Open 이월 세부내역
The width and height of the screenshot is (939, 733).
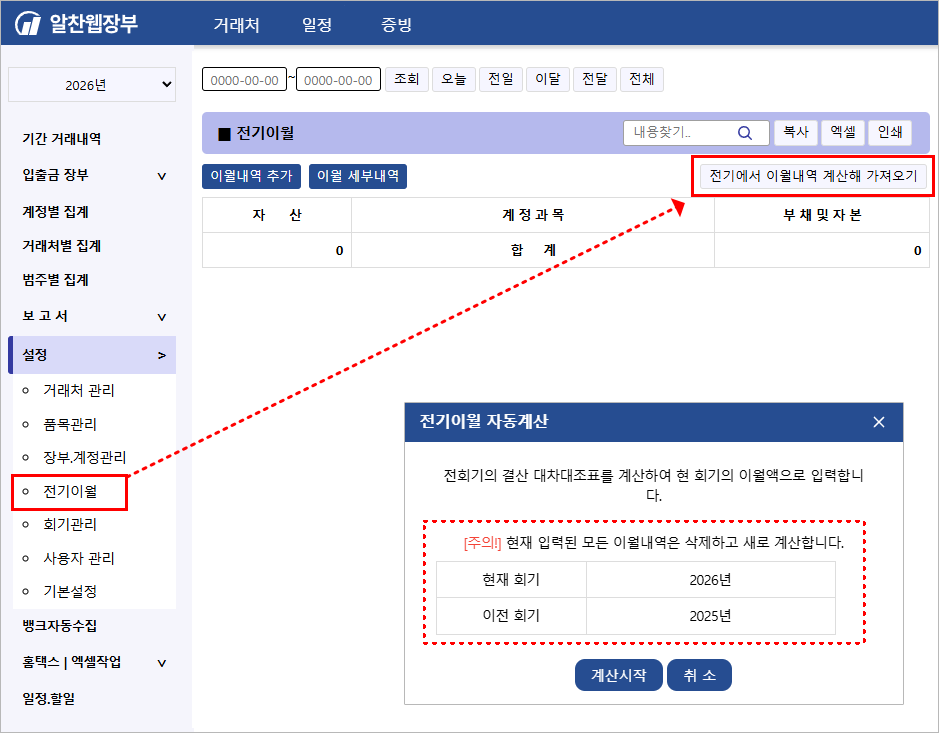358,176
